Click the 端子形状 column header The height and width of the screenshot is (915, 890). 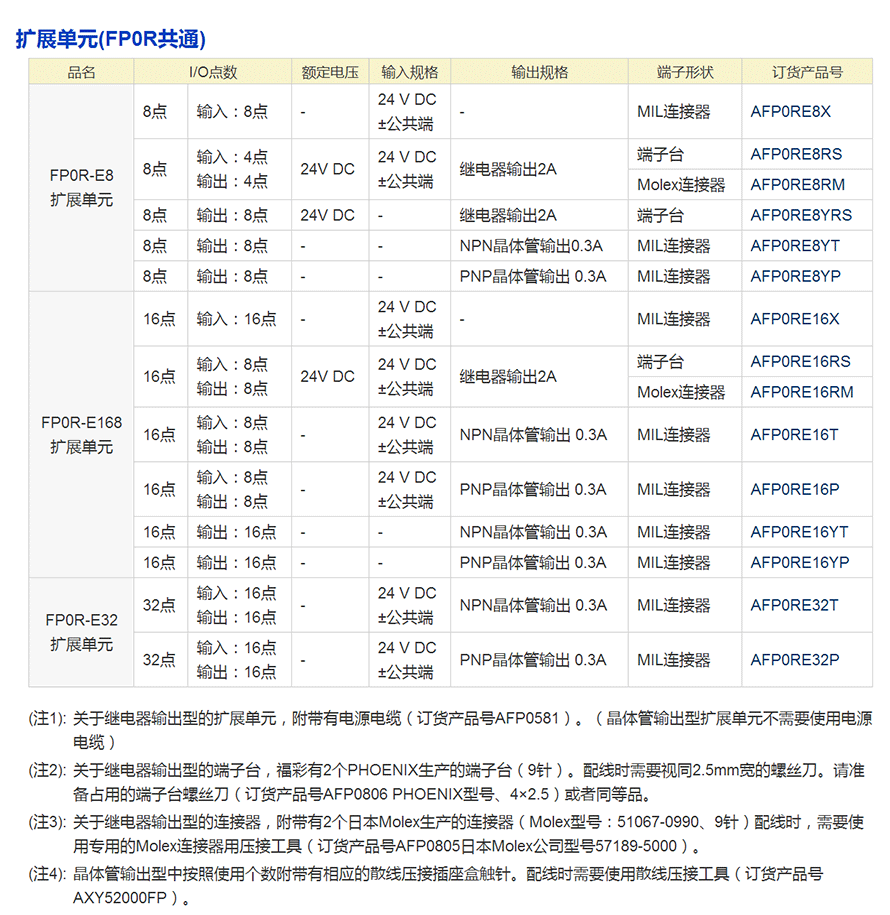point(685,72)
